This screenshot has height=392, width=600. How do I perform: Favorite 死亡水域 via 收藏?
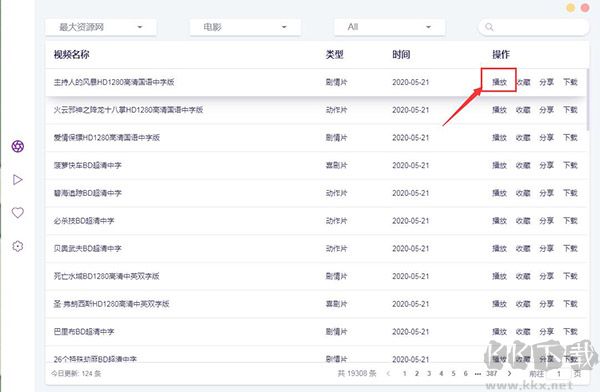coord(523,276)
